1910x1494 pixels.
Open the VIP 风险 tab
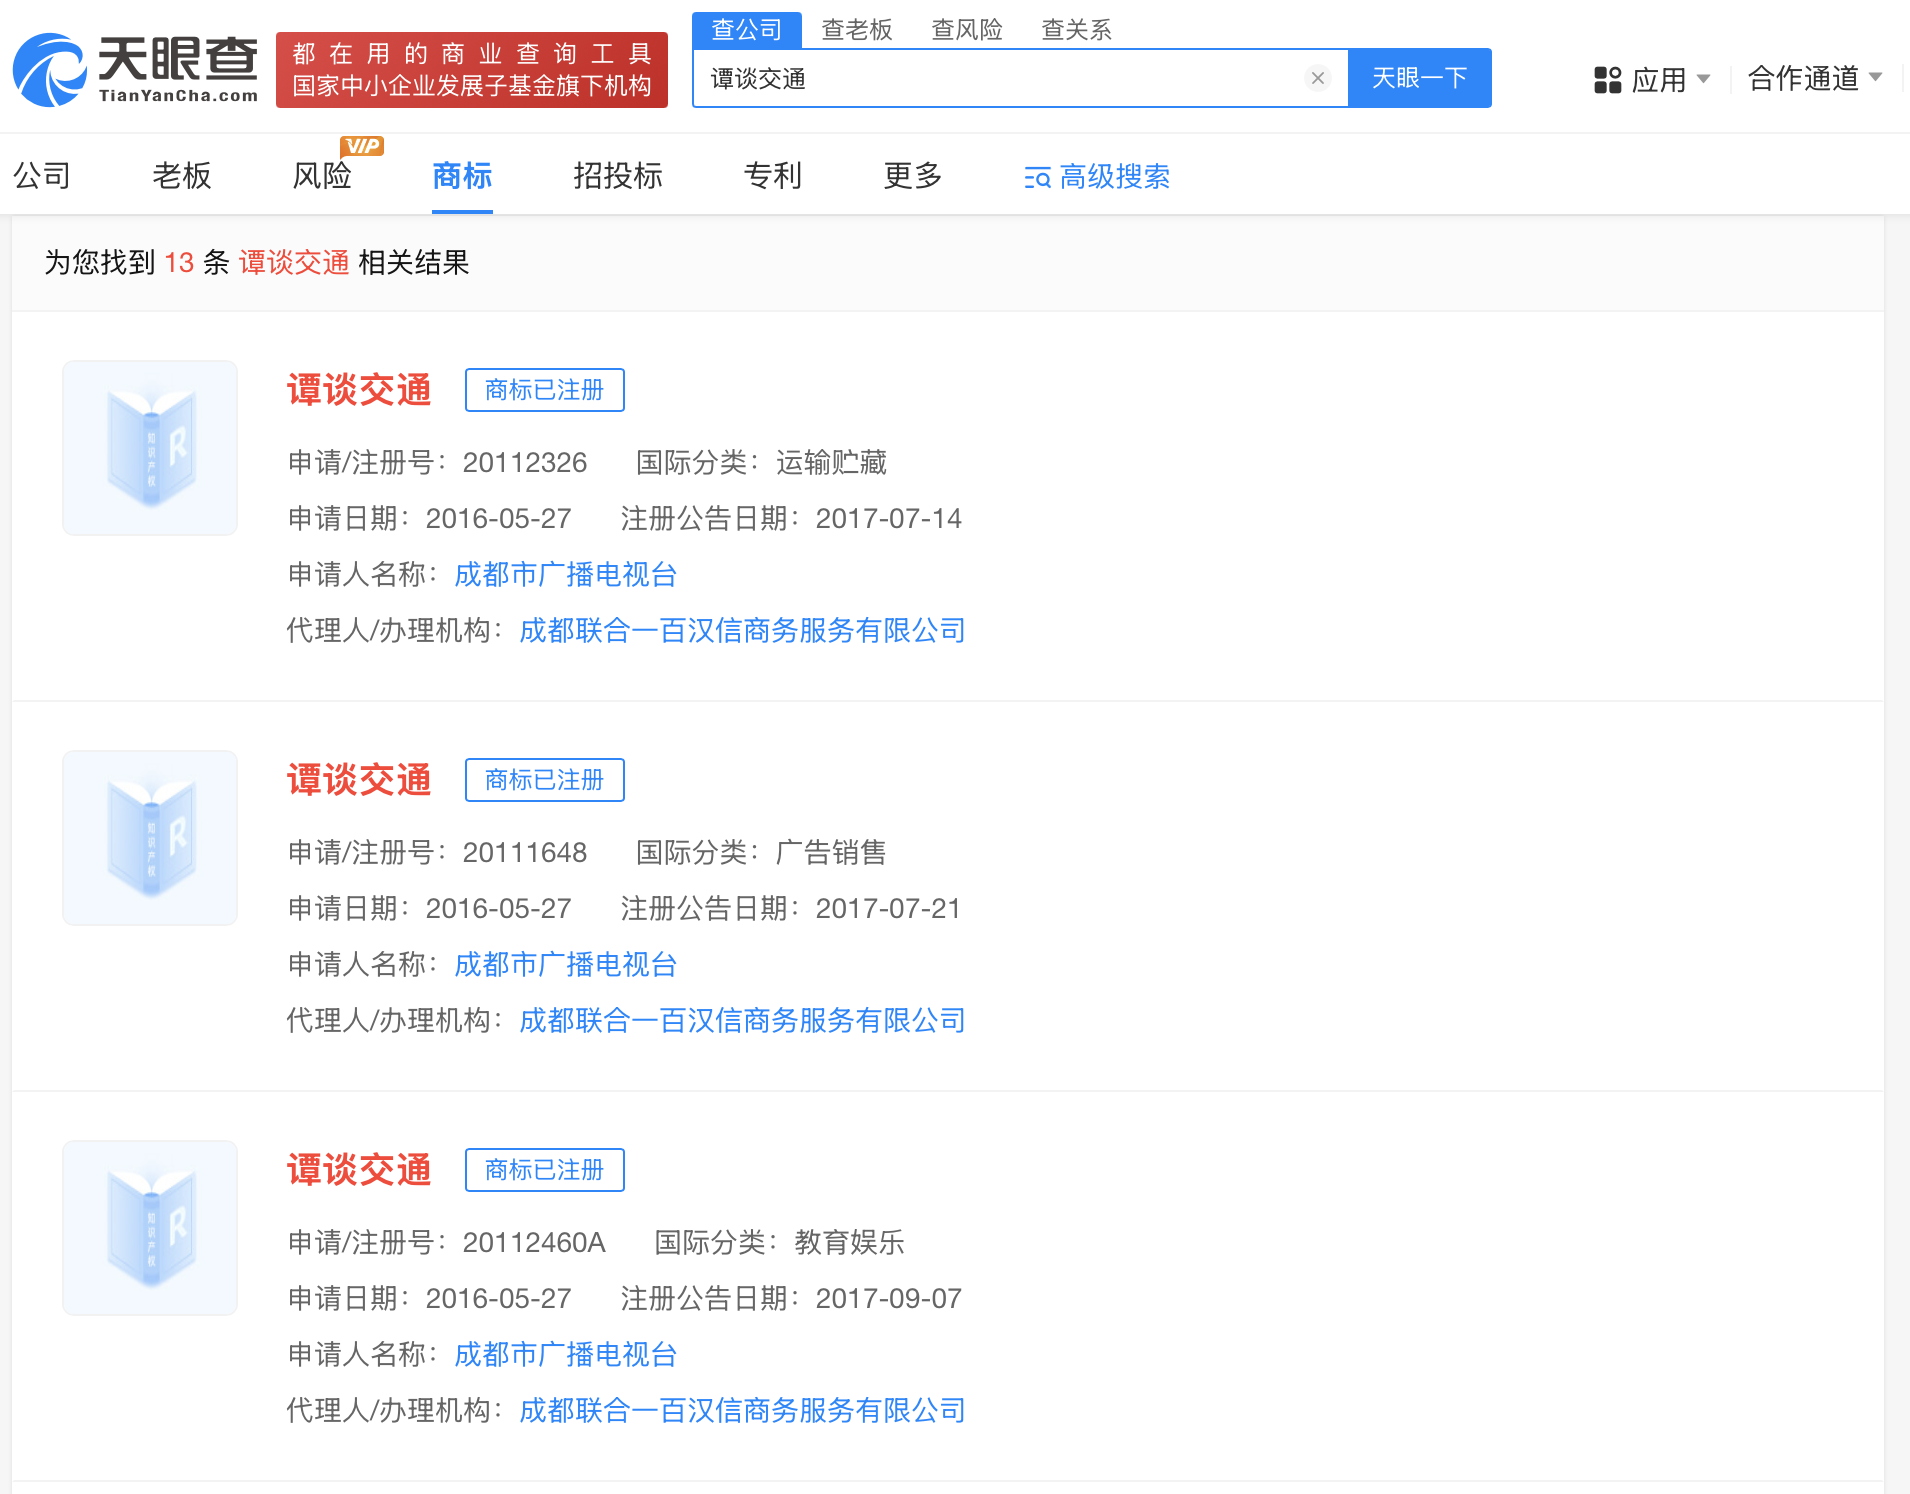click(x=322, y=176)
